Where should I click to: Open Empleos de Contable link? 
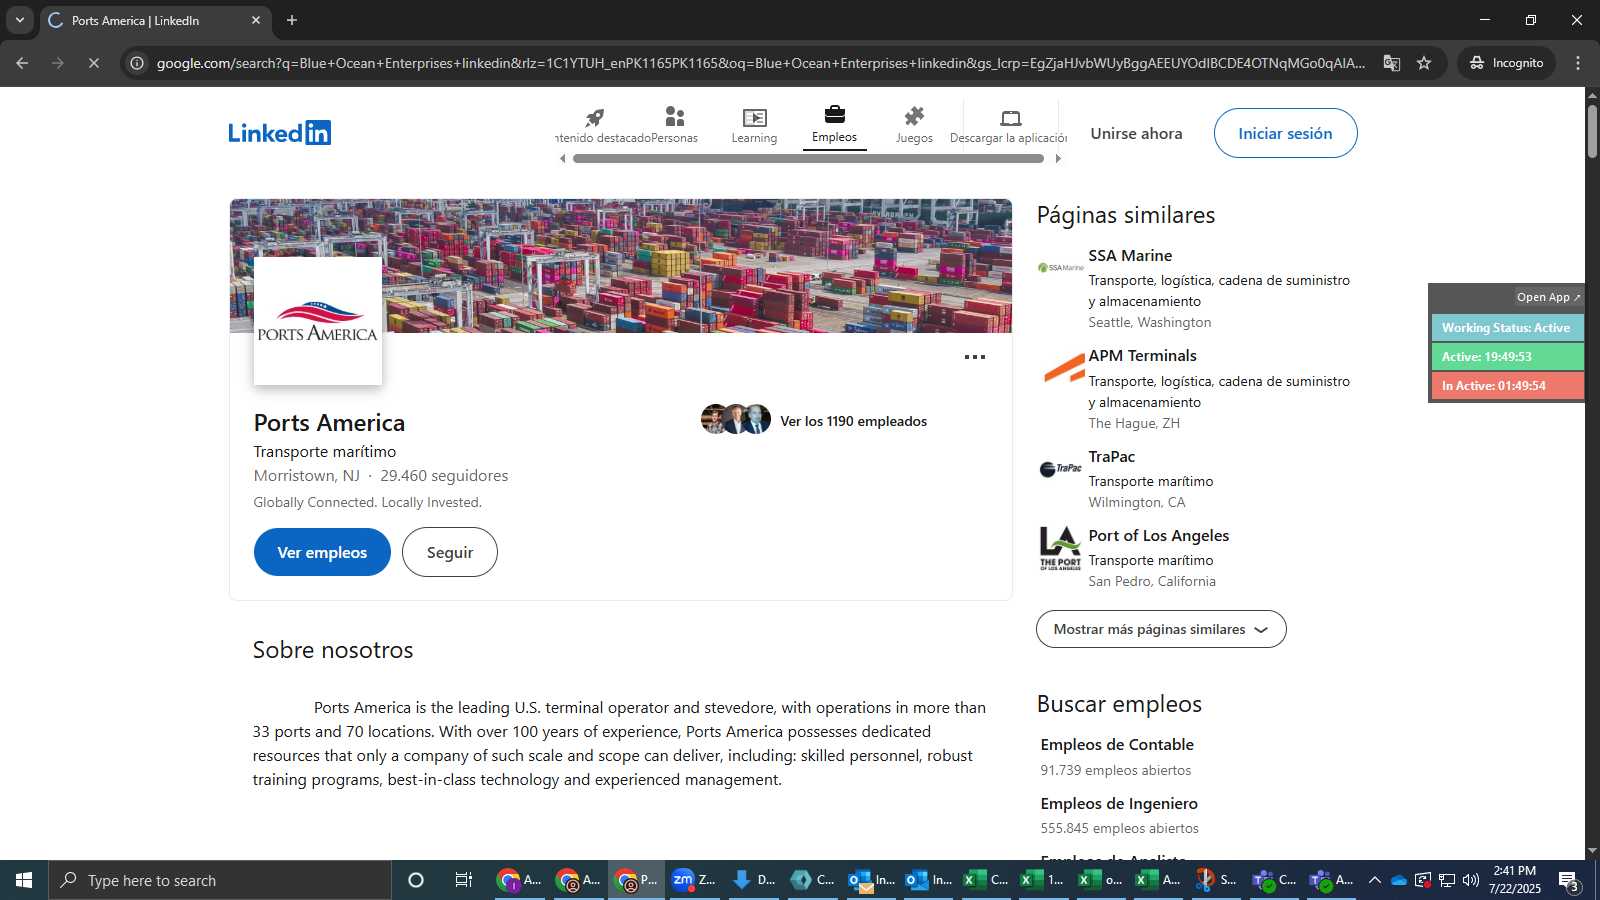coord(1117,745)
